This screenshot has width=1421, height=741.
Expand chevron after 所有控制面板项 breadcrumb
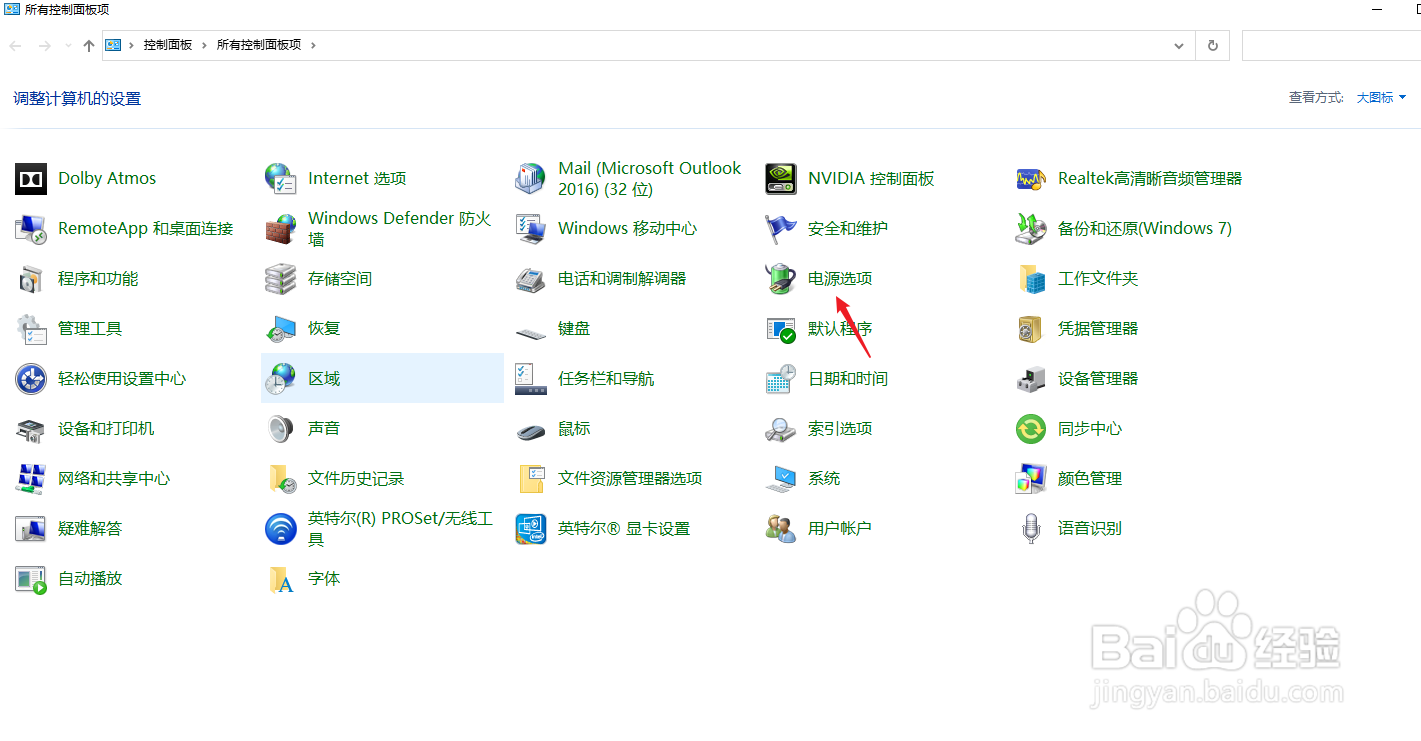click(x=313, y=45)
